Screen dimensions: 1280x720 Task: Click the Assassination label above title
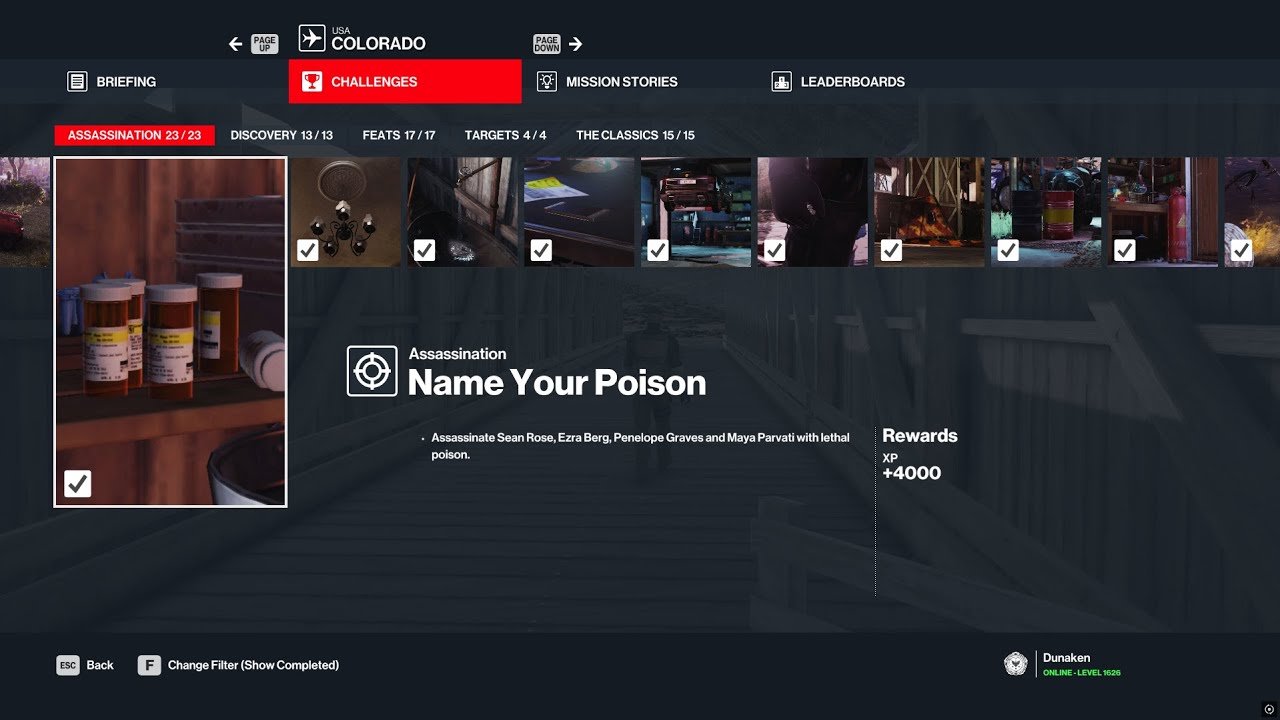[457, 354]
